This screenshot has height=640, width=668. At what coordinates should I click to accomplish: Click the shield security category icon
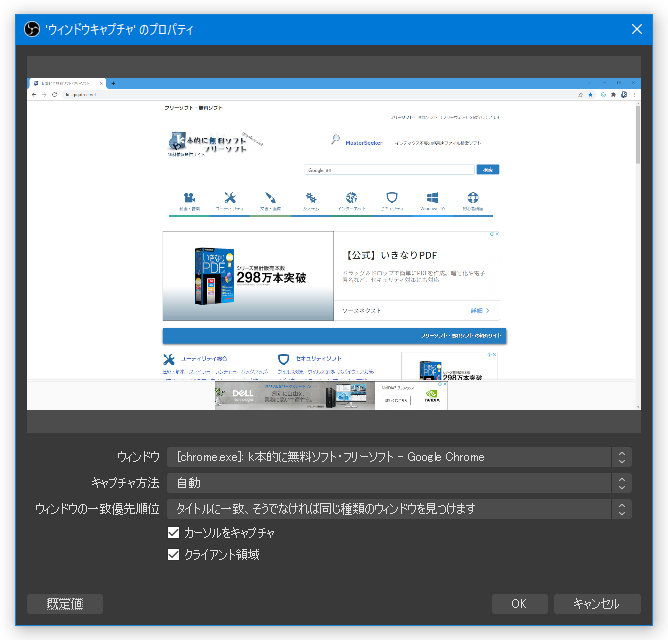pos(392,197)
